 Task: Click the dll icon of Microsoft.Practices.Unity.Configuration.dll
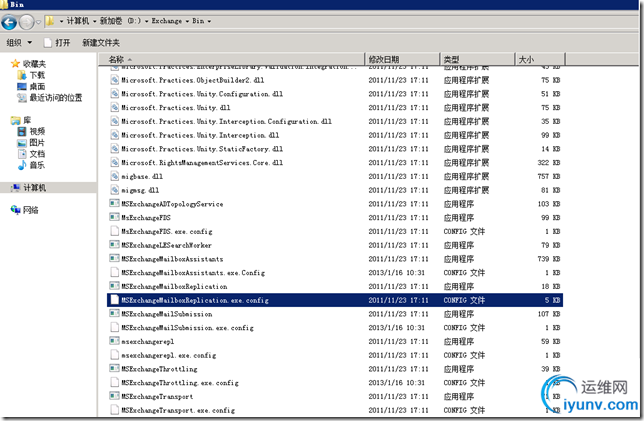click(115, 94)
